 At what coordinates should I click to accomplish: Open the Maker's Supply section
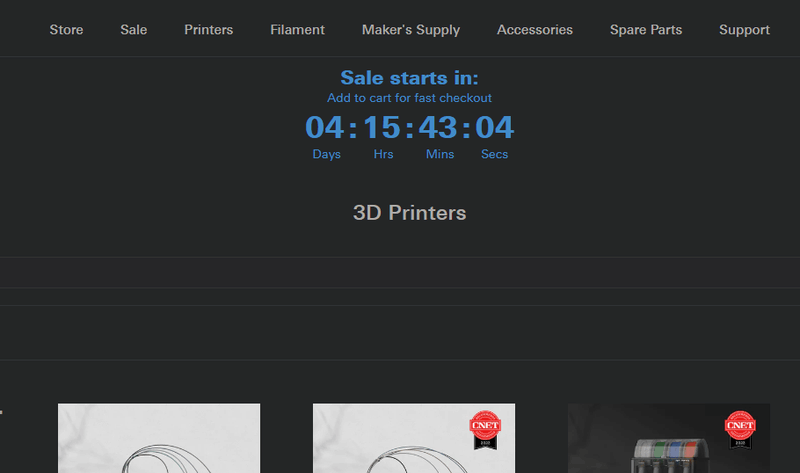[x=411, y=30]
